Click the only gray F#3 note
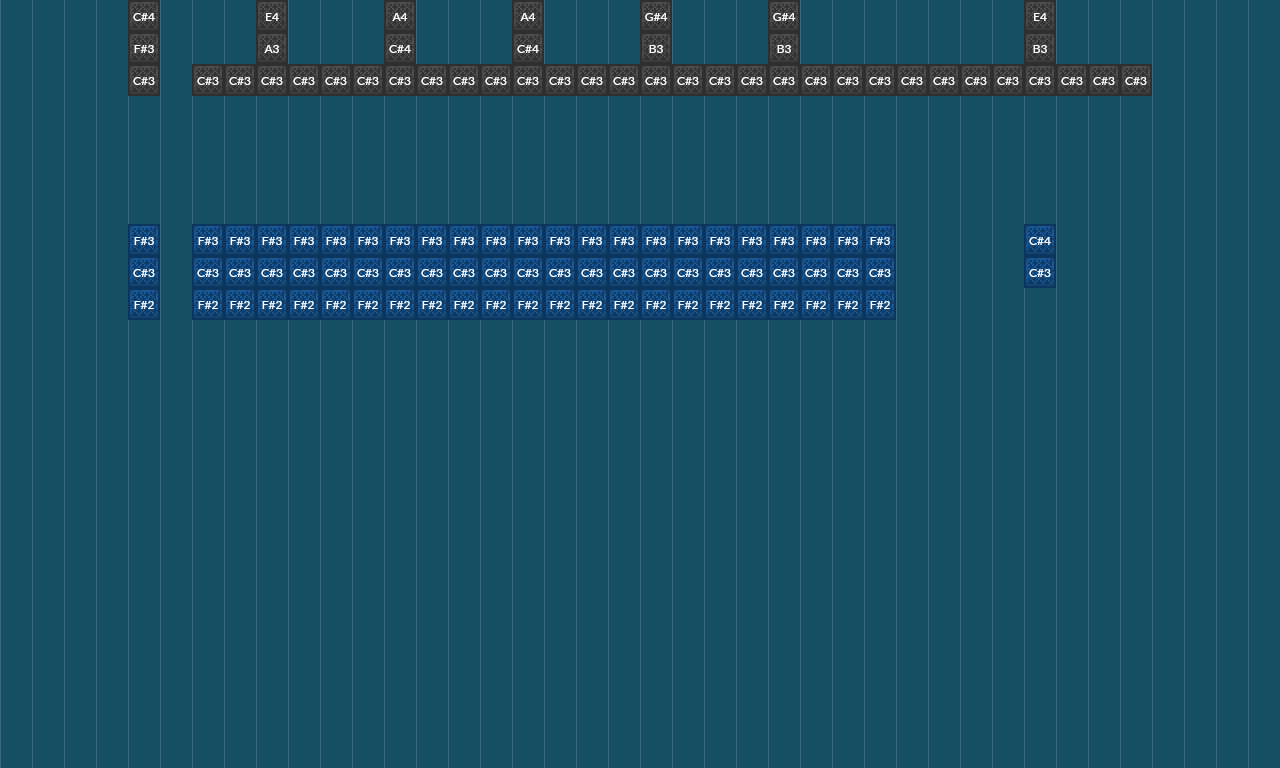Image resolution: width=1280 pixels, height=768 pixels. point(144,49)
